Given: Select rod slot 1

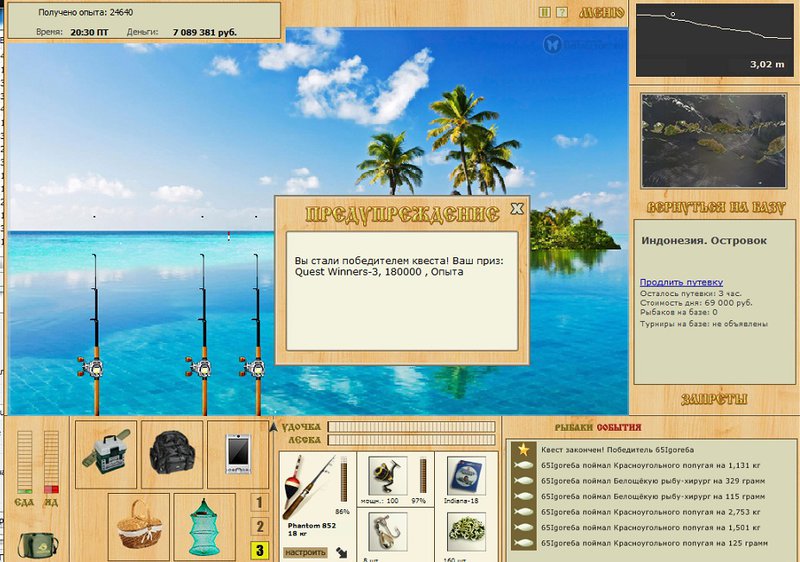Looking at the screenshot, I should pyautogui.click(x=260, y=503).
